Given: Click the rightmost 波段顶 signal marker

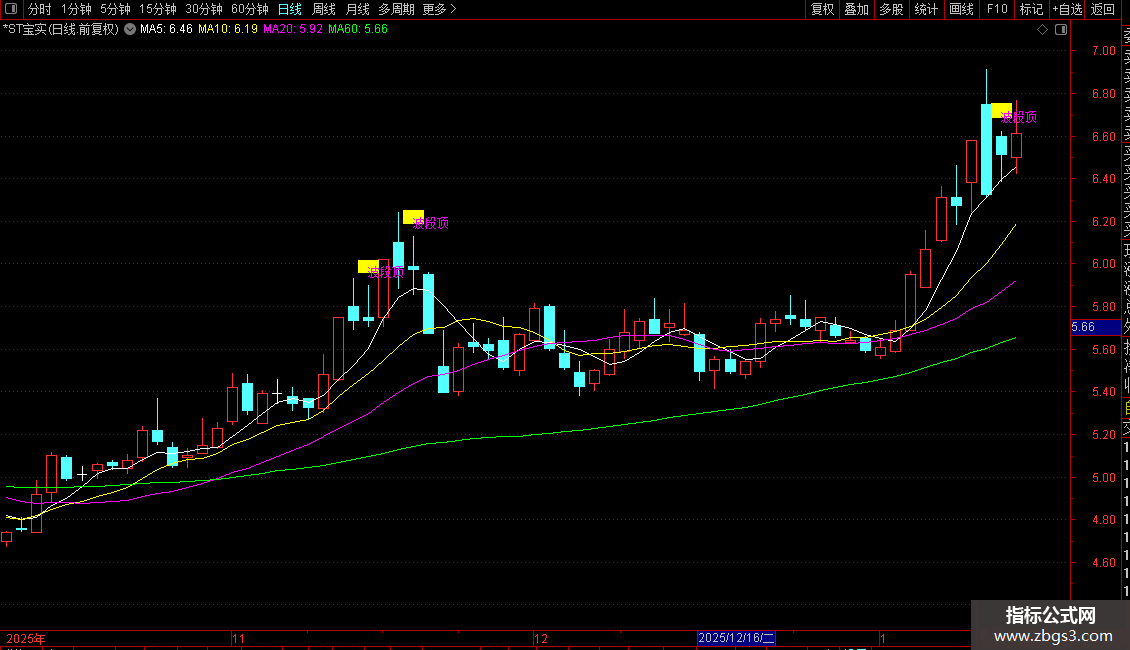Looking at the screenshot, I should 1019,117.
